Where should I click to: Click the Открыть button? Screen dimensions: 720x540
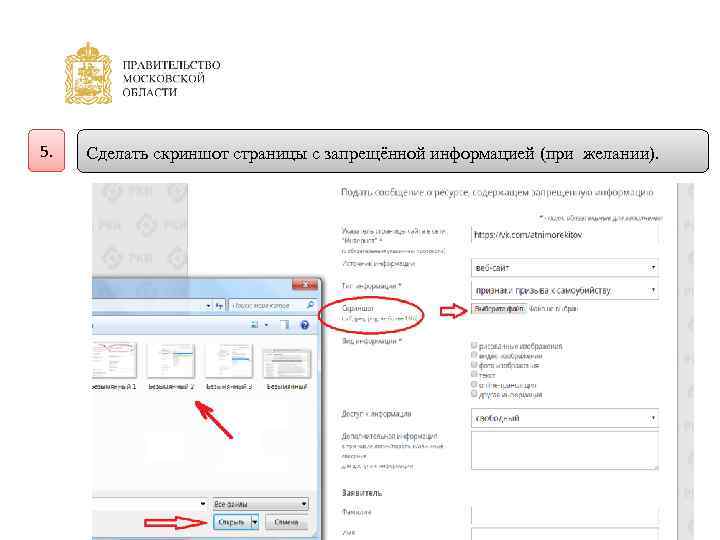coord(232,522)
